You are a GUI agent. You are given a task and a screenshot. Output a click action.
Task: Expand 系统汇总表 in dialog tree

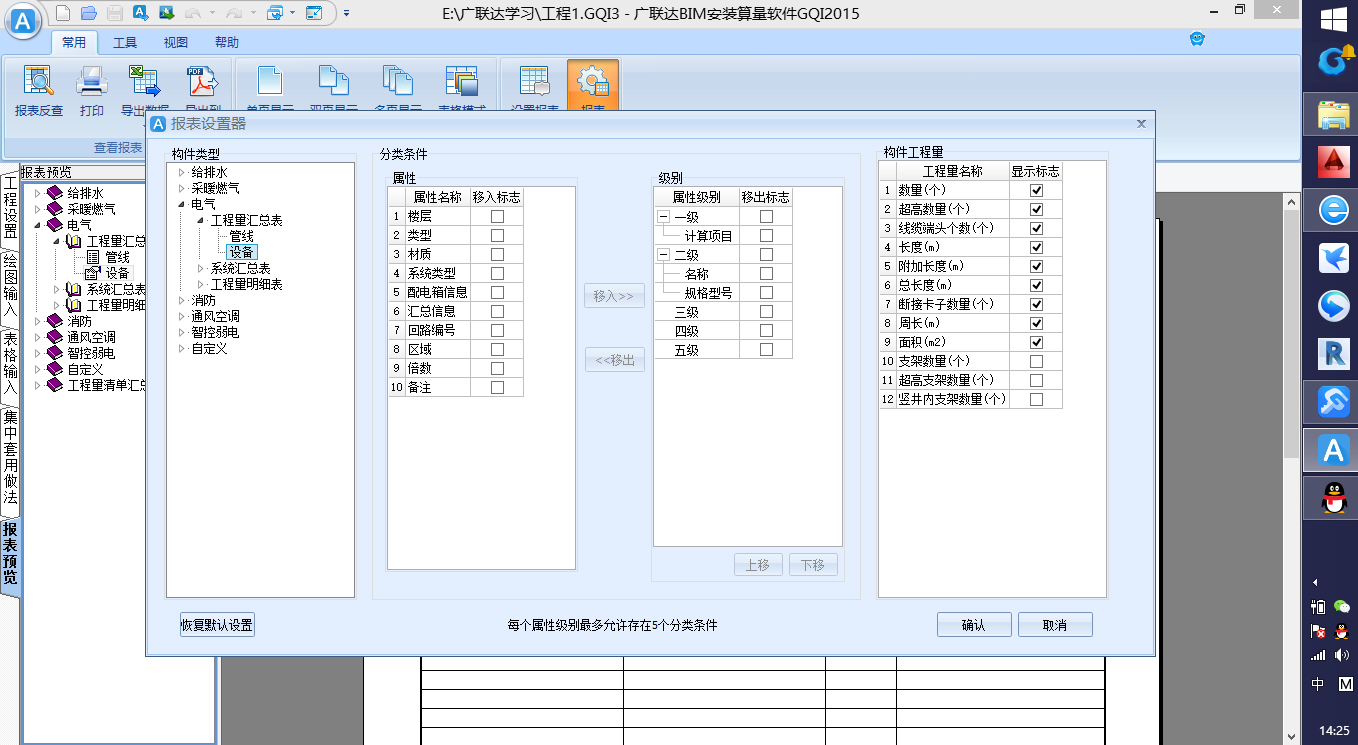pyautogui.click(x=201, y=268)
